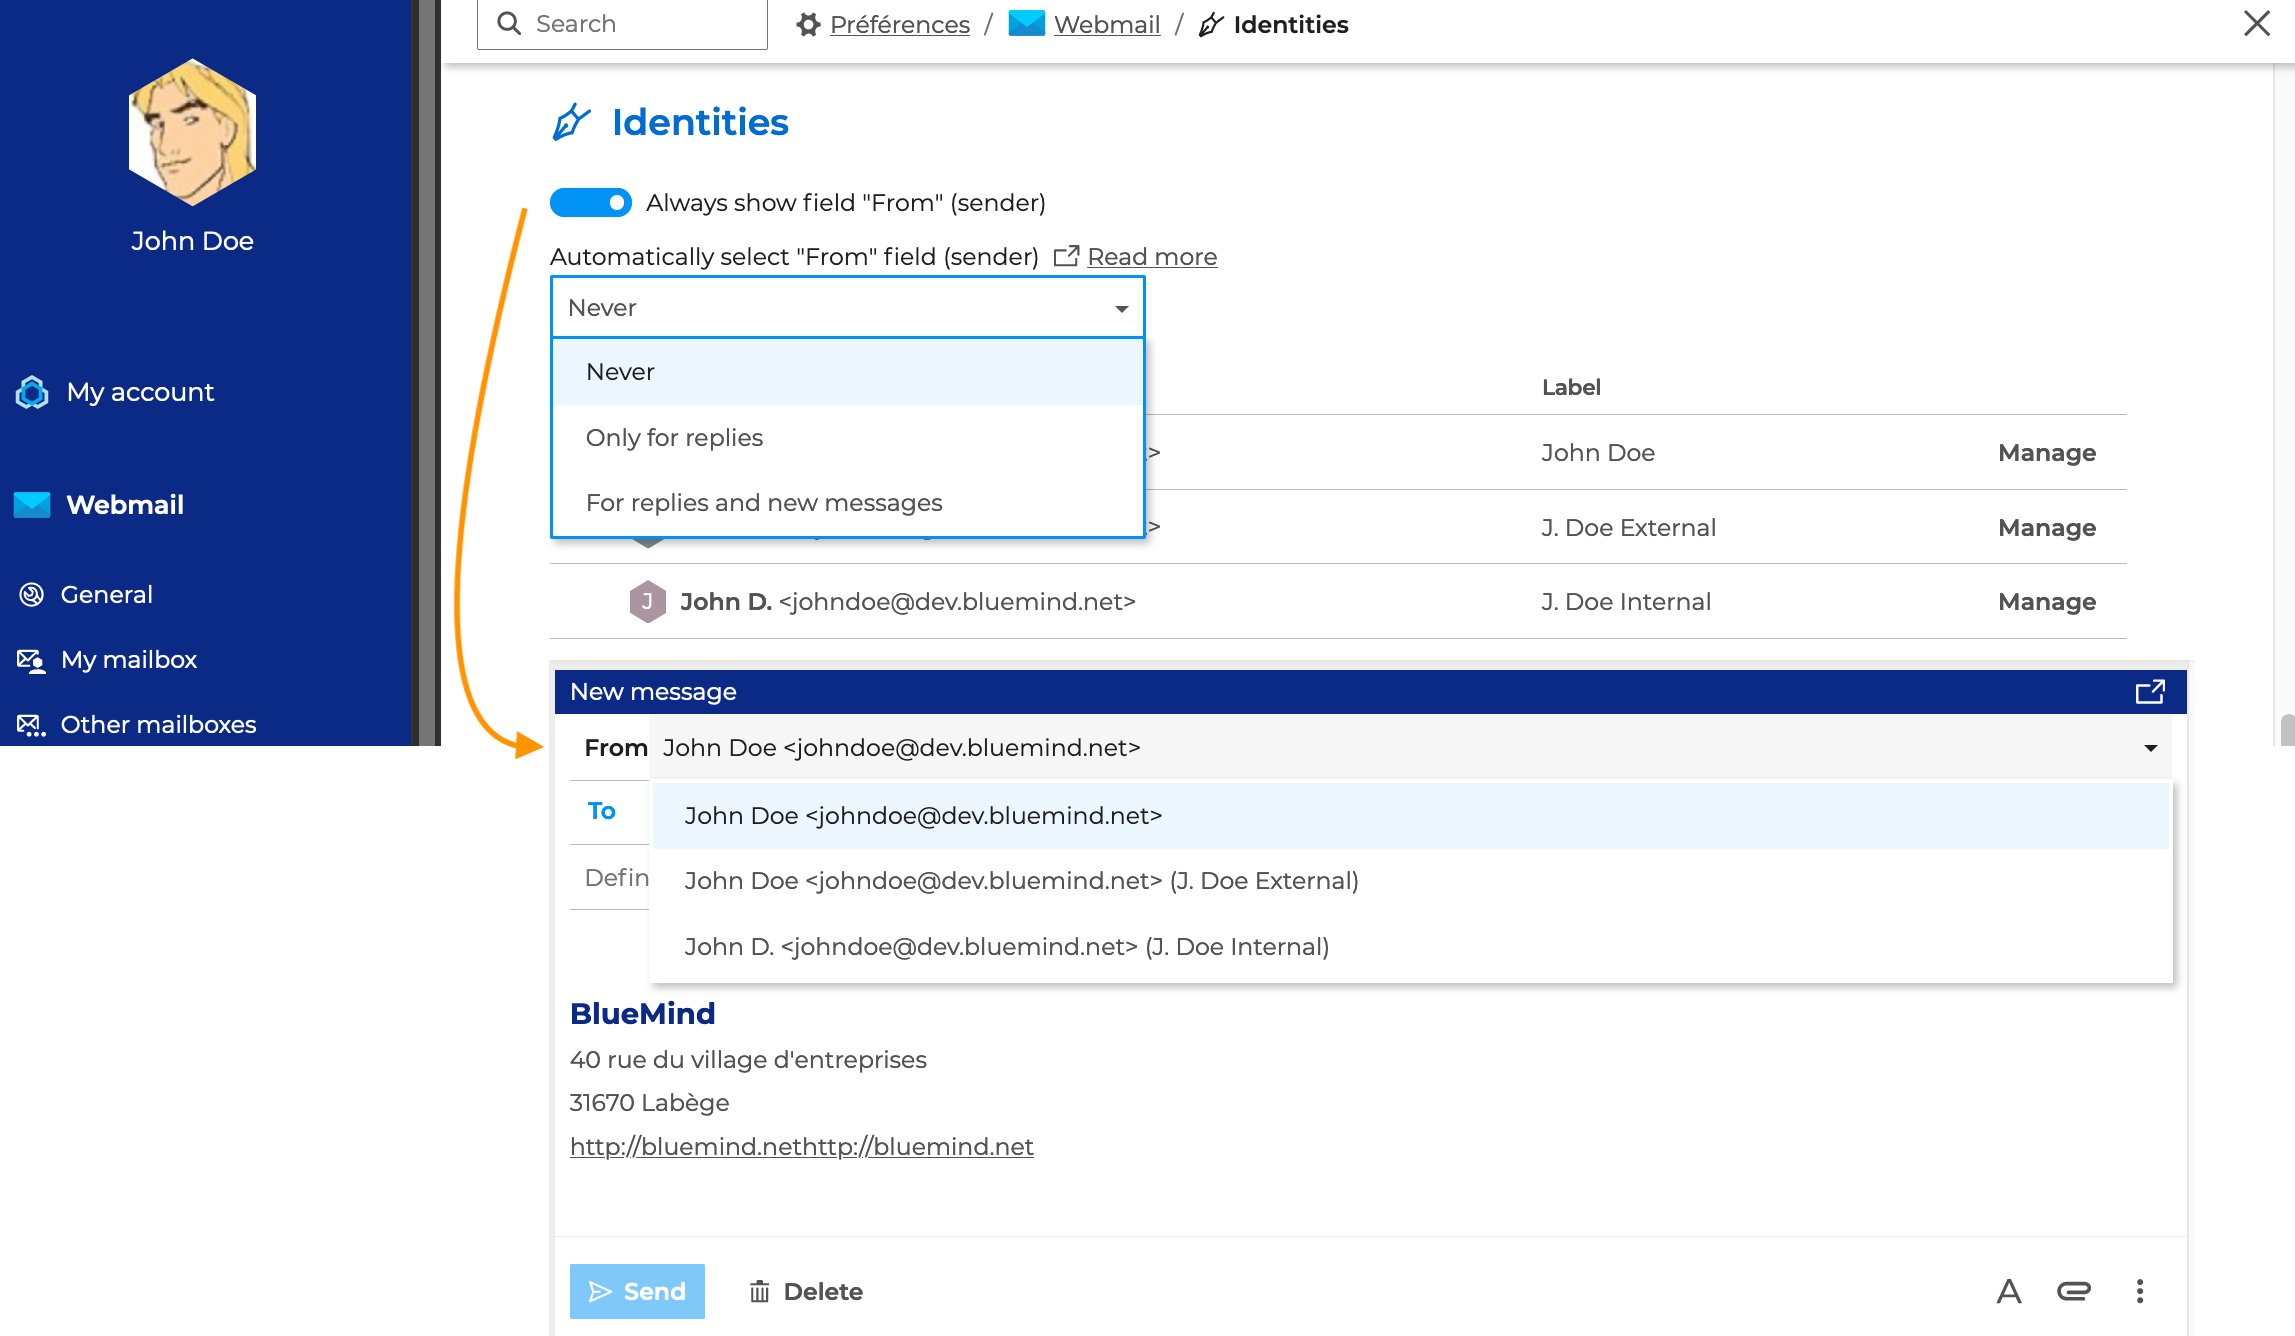Click Manage for J. Doe Internal
This screenshot has width=2295, height=1336.
pos(2046,602)
